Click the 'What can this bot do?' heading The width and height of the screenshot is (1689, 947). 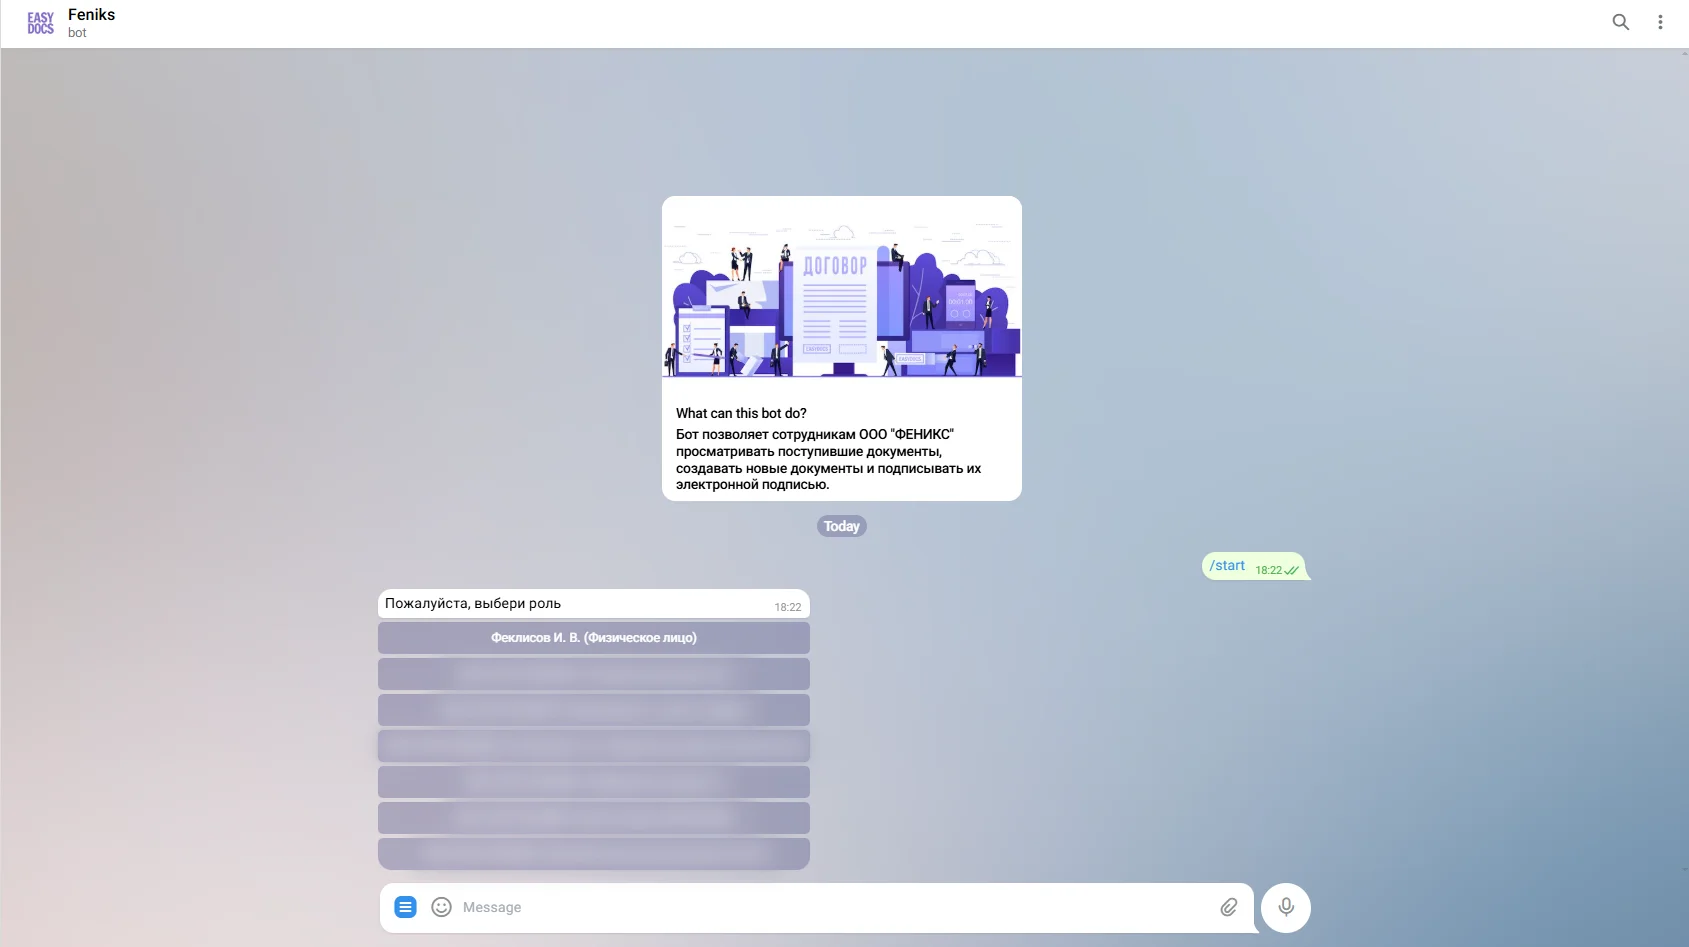click(741, 413)
